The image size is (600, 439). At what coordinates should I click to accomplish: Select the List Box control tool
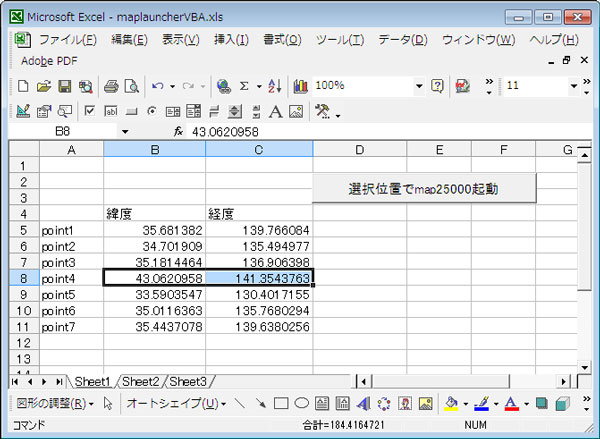click(x=173, y=112)
